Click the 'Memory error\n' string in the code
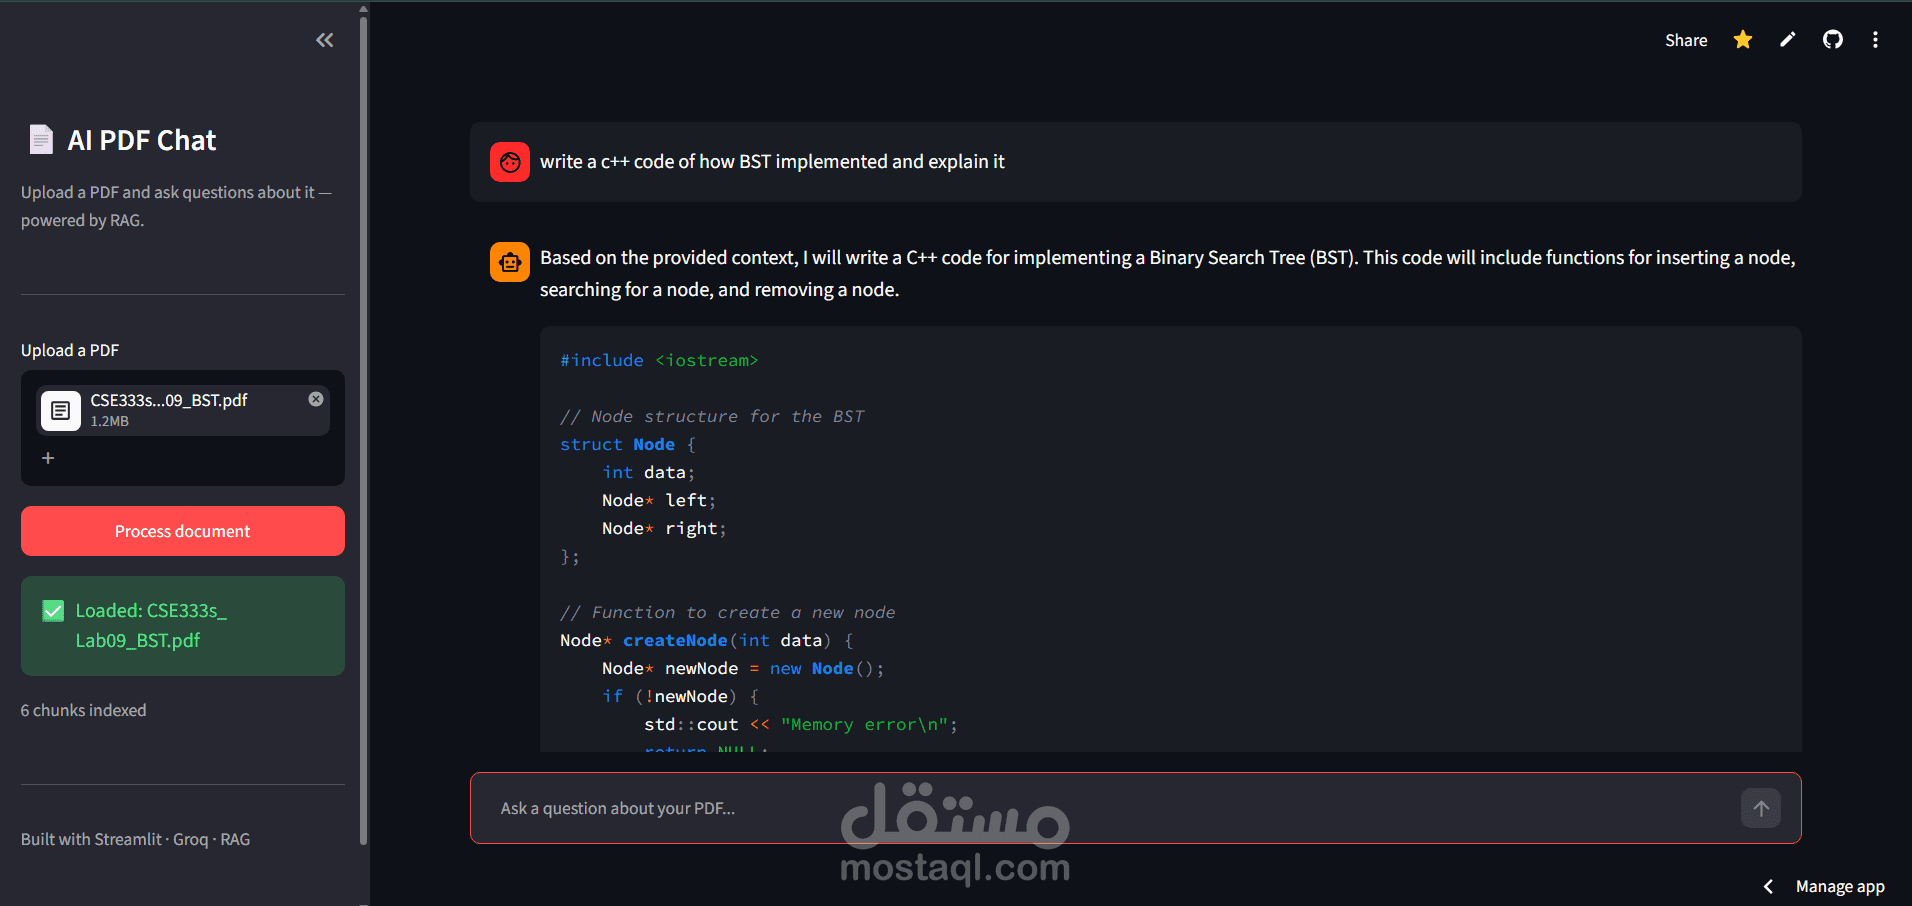The width and height of the screenshot is (1912, 906). (865, 724)
